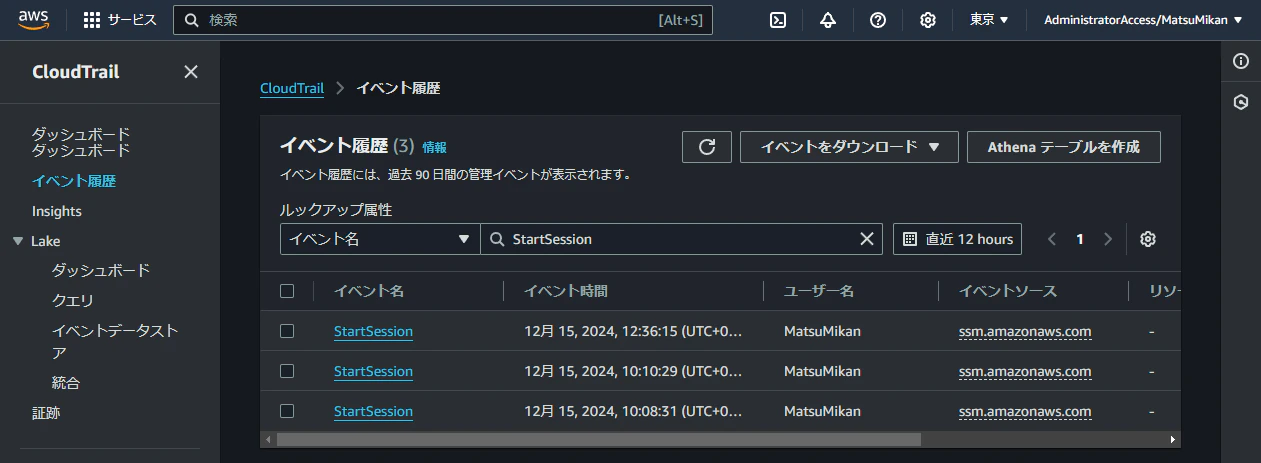Click ssm.amazonaws.com in the 10:10:29 row
This screenshot has width=1261, height=463.
[1025, 371]
